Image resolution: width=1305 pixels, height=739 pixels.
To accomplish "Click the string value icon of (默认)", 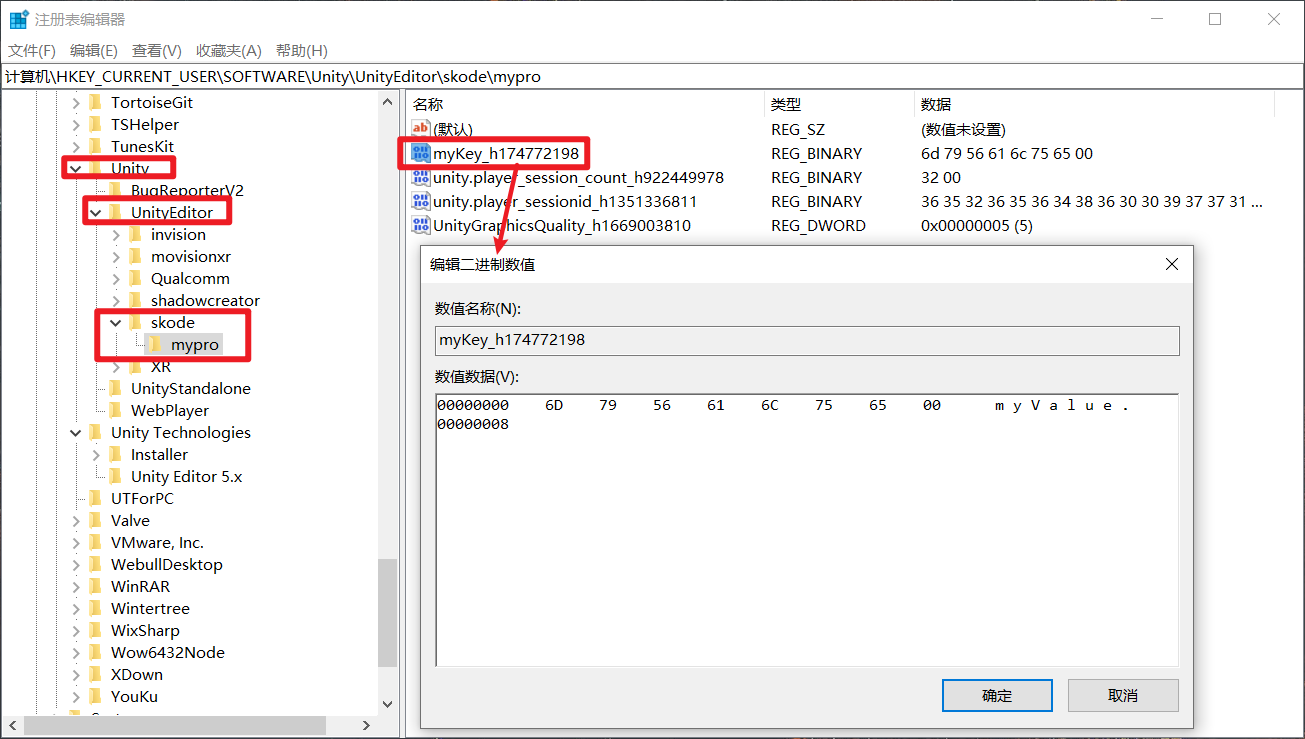I will [421, 129].
